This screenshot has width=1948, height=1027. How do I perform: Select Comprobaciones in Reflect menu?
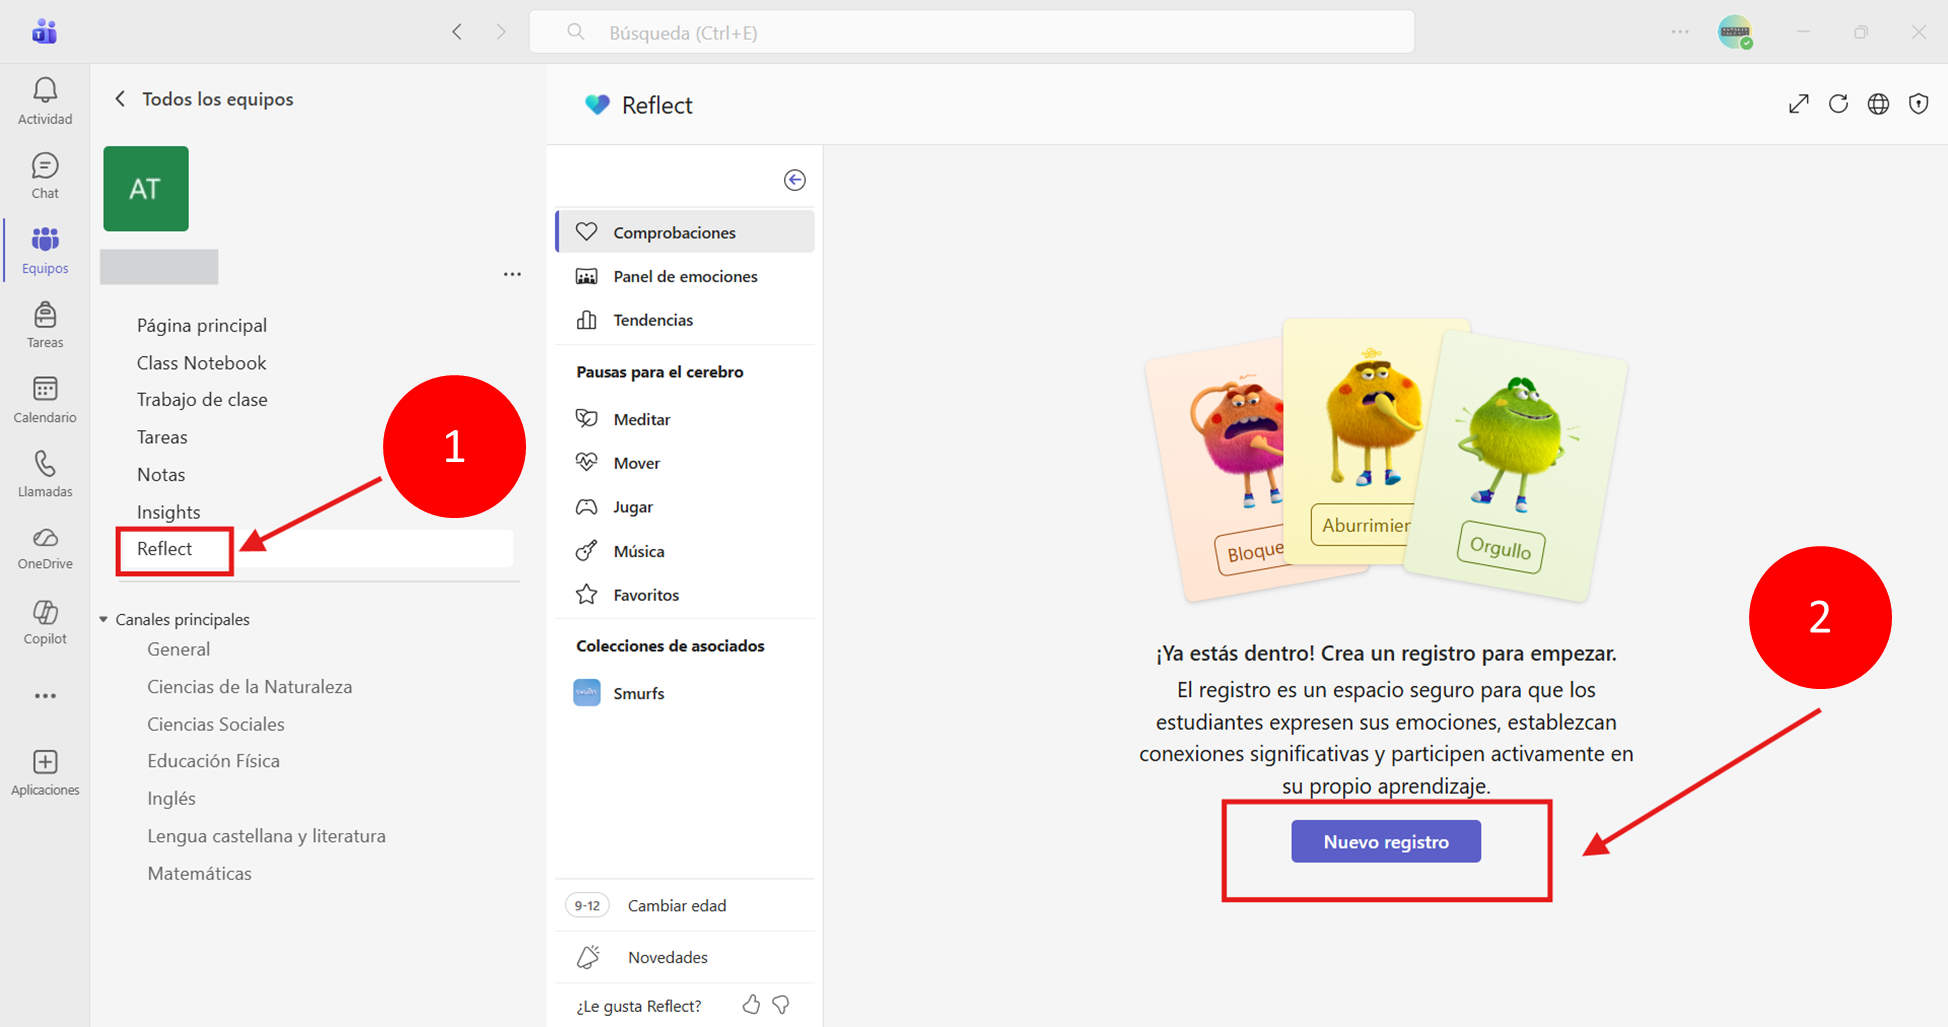[x=685, y=232]
